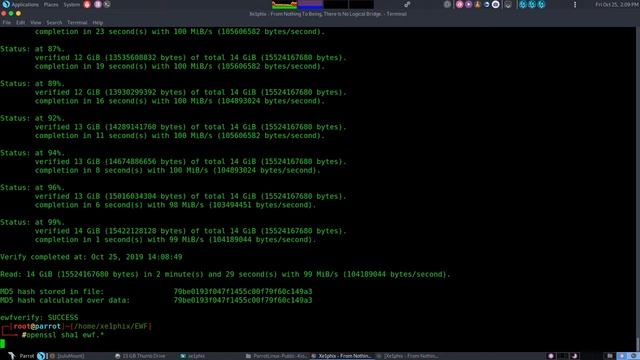Click the 'Status: at 99%.' line
Screen dimensions: 640x360
[33, 222]
